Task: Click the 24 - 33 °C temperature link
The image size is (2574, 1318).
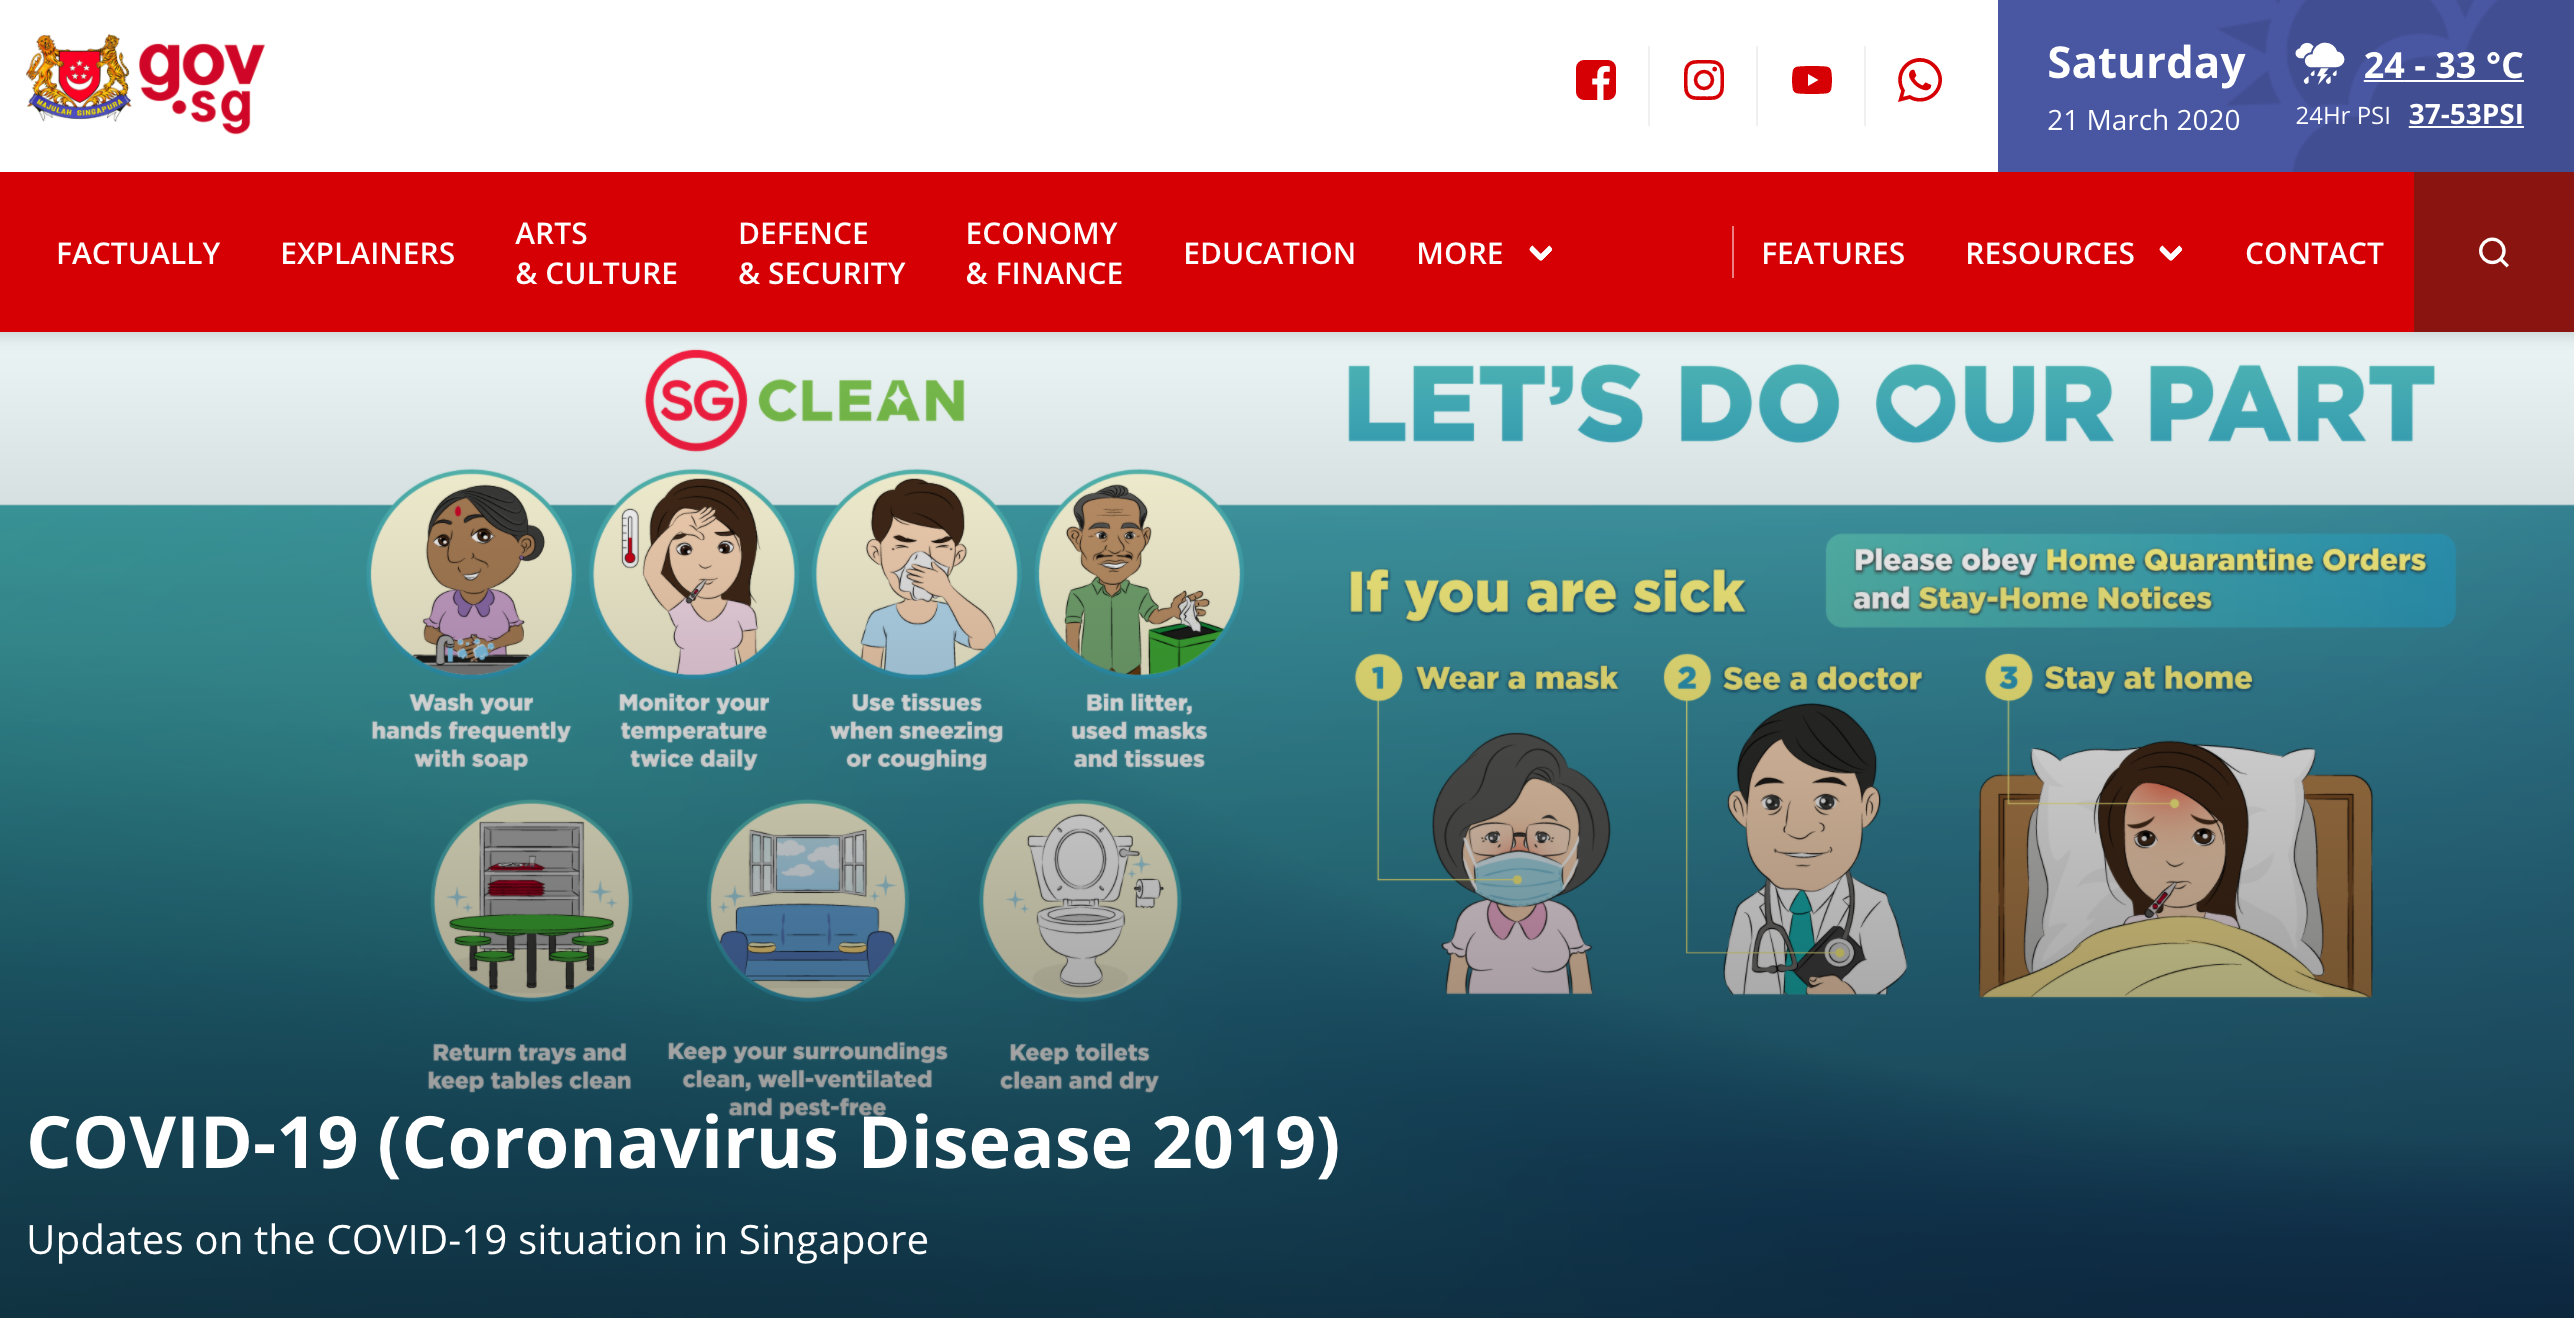Action: 2442,66
